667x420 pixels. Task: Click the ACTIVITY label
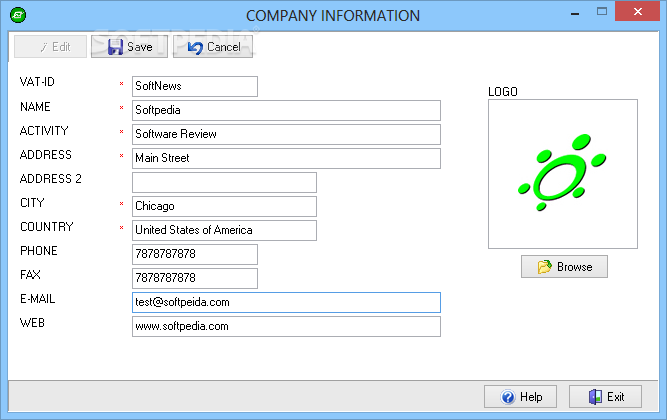click(x=44, y=131)
